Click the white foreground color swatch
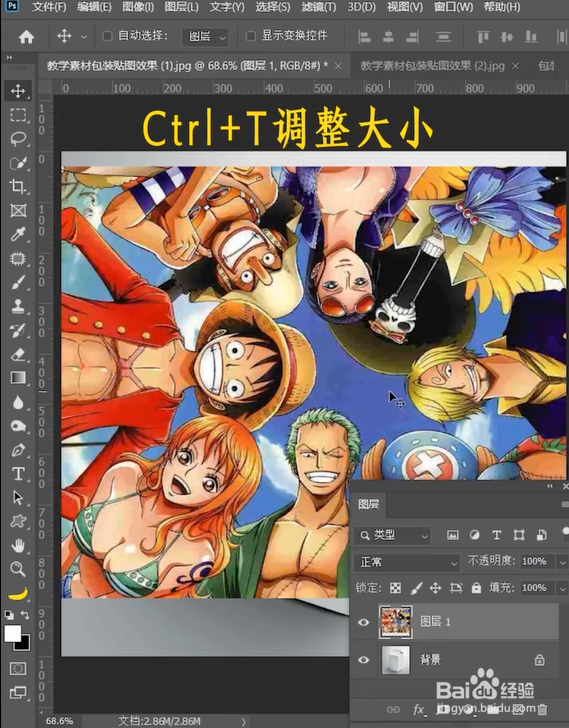This screenshot has height=728, width=569. pyautogui.click(x=12, y=633)
